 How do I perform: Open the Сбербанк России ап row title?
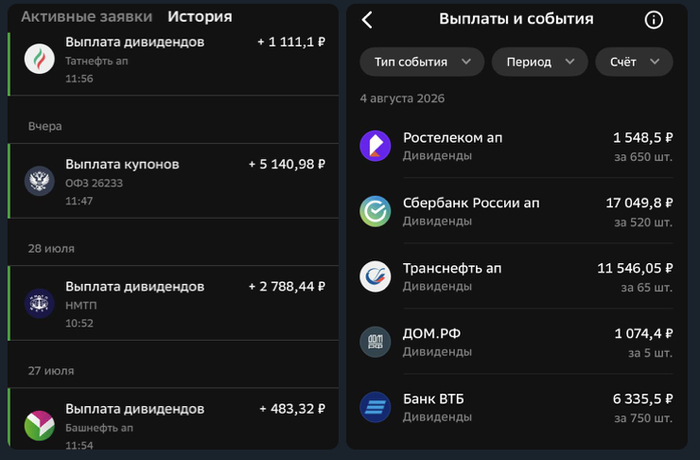[x=471, y=203]
